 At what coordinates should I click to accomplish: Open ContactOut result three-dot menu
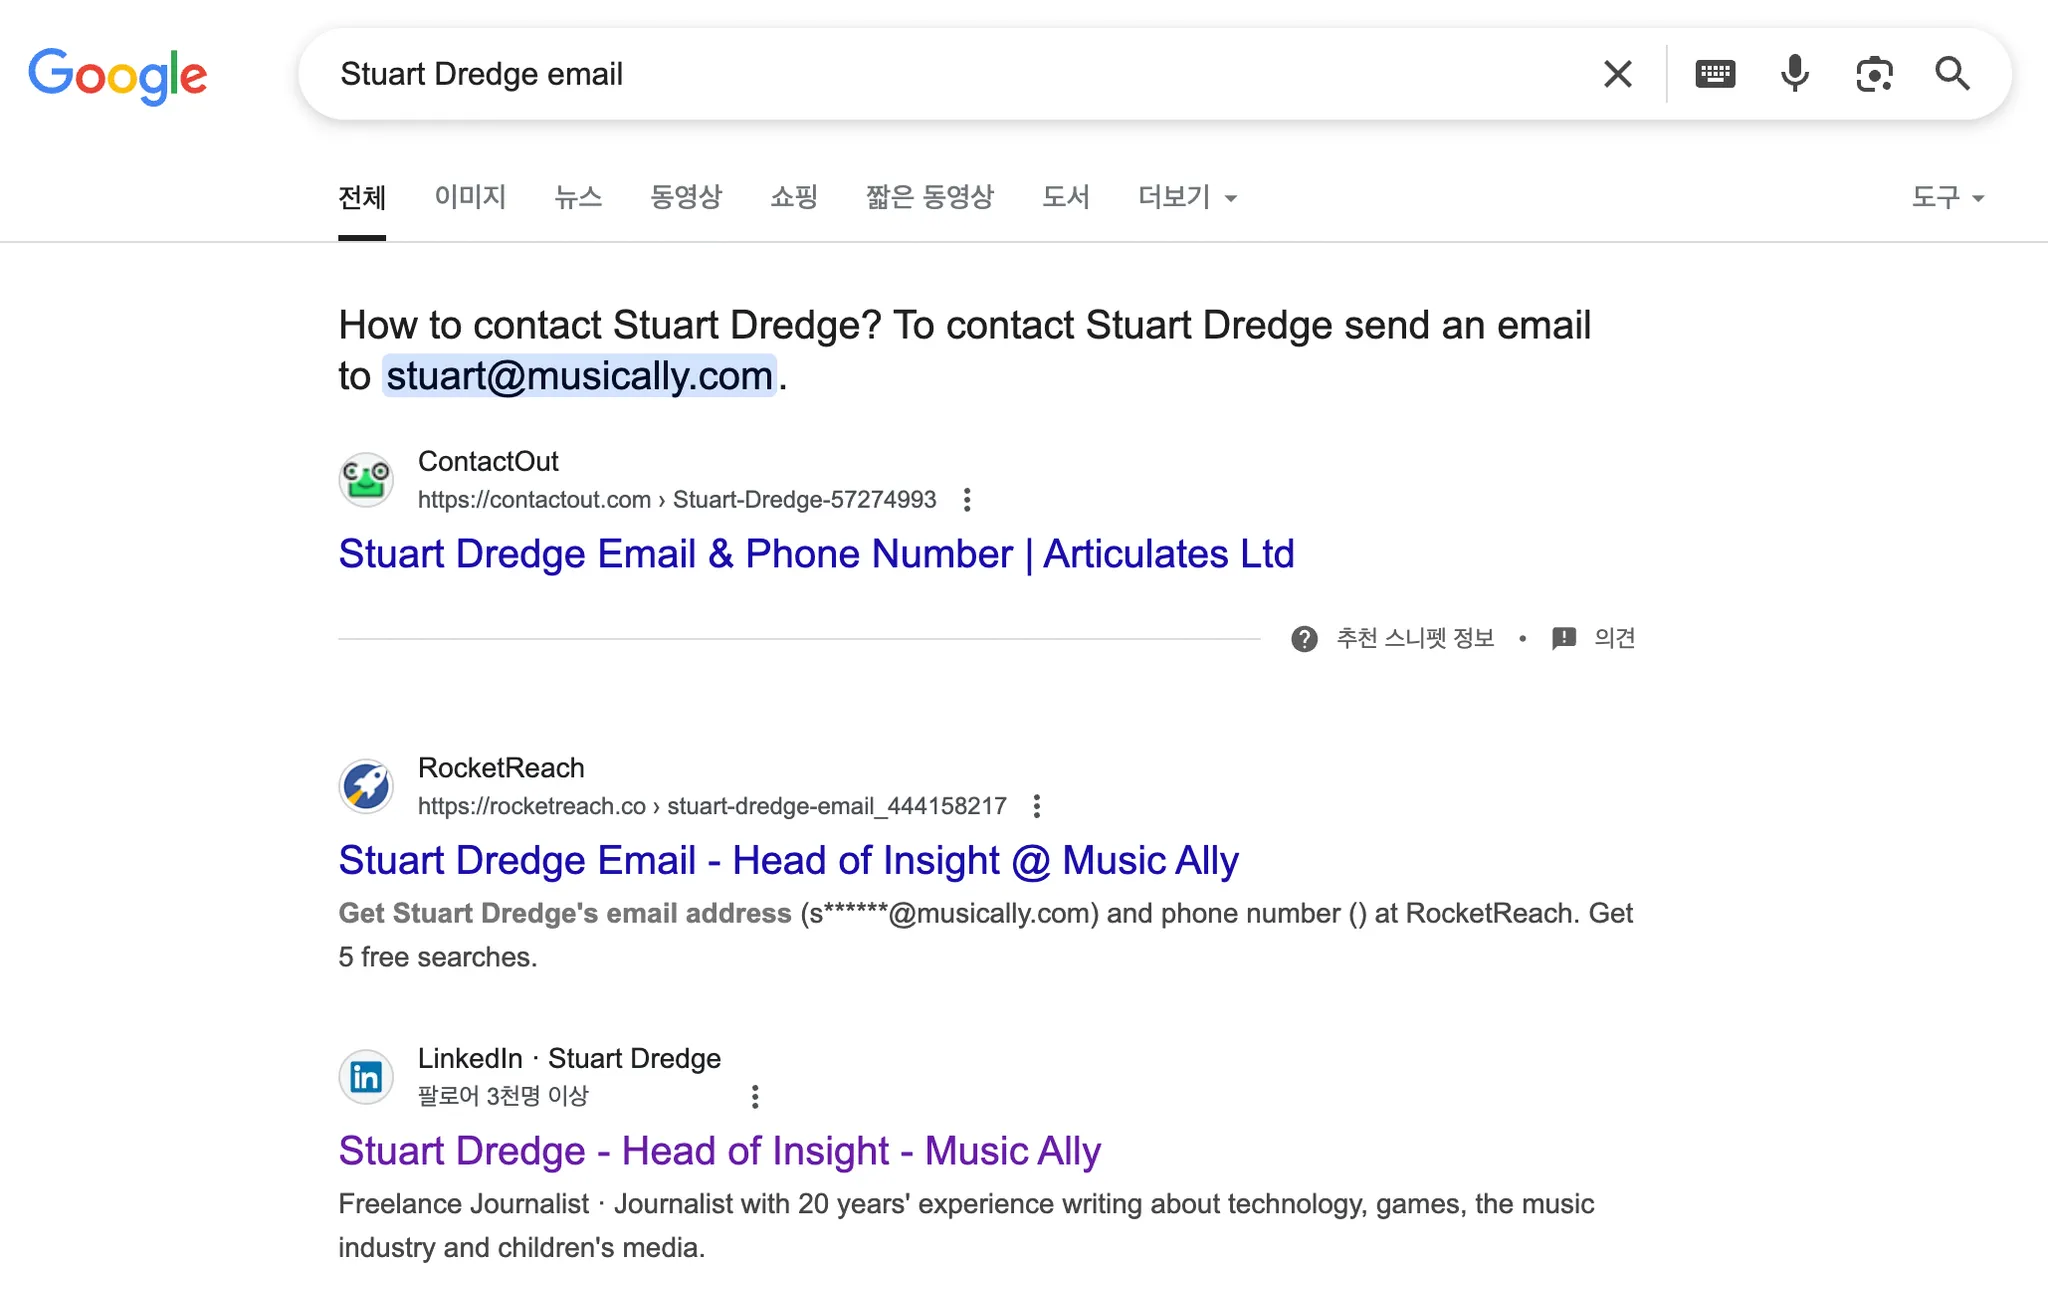[x=967, y=500]
